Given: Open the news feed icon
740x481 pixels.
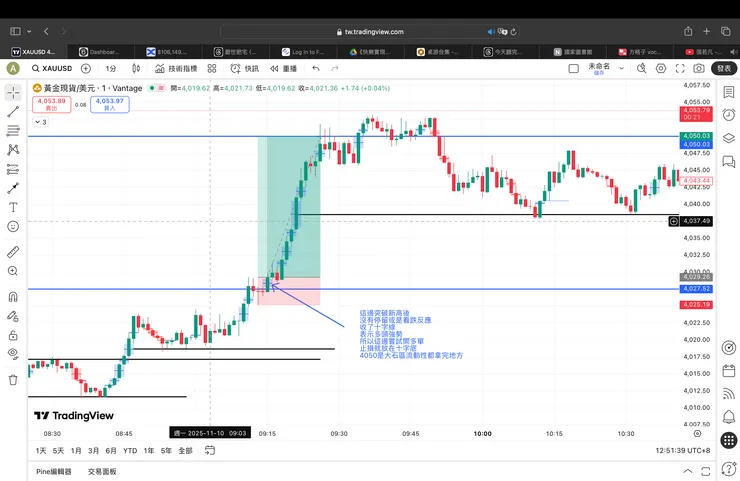Looking at the screenshot, I should click(x=729, y=394).
